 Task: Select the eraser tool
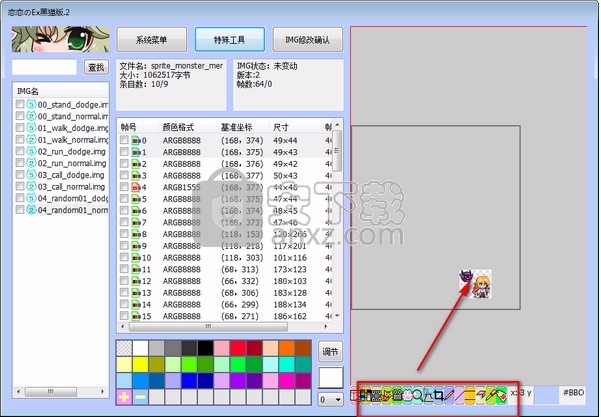[x=481, y=395]
